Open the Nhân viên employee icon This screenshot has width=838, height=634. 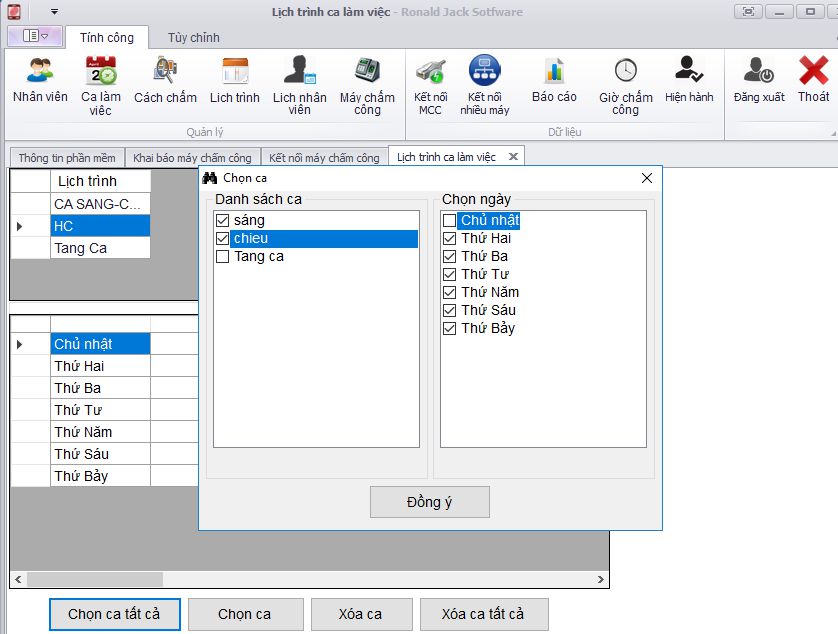(40, 72)
